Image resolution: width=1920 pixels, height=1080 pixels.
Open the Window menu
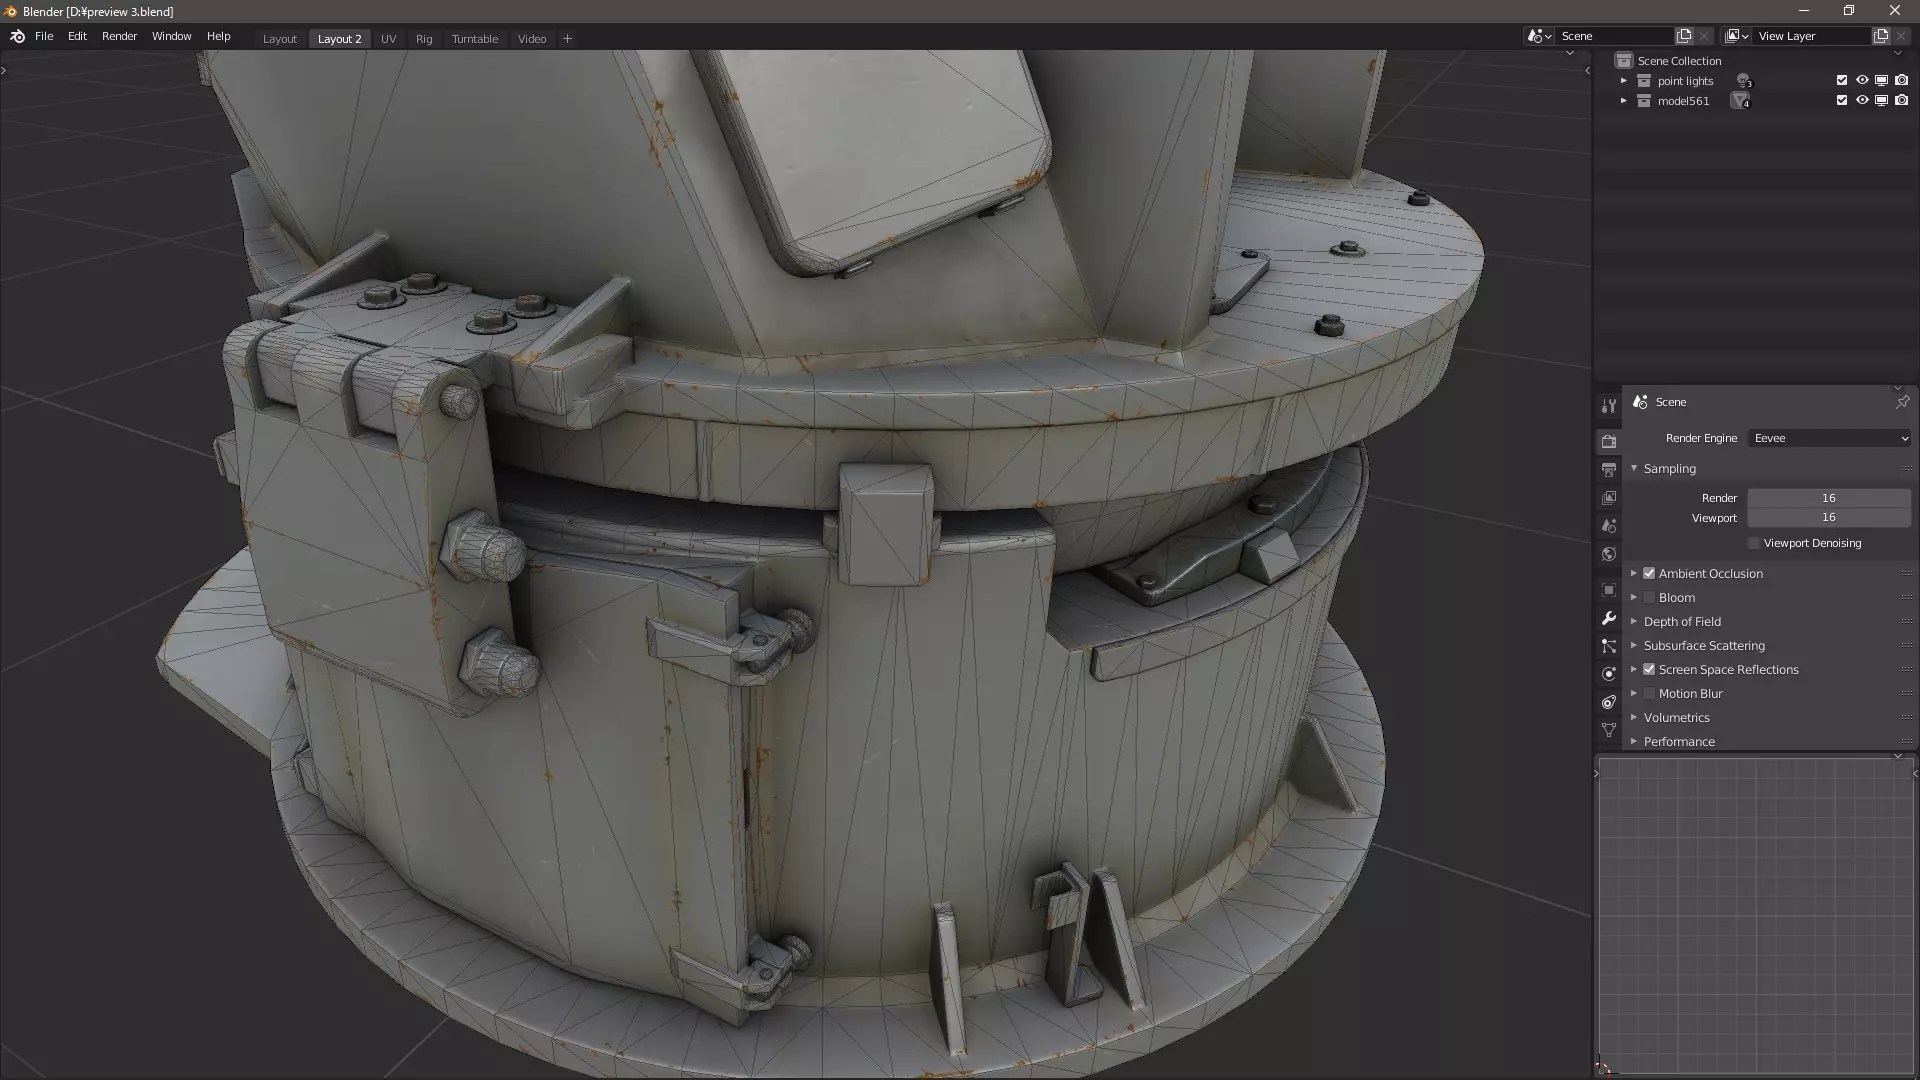(x=171, y=36)
